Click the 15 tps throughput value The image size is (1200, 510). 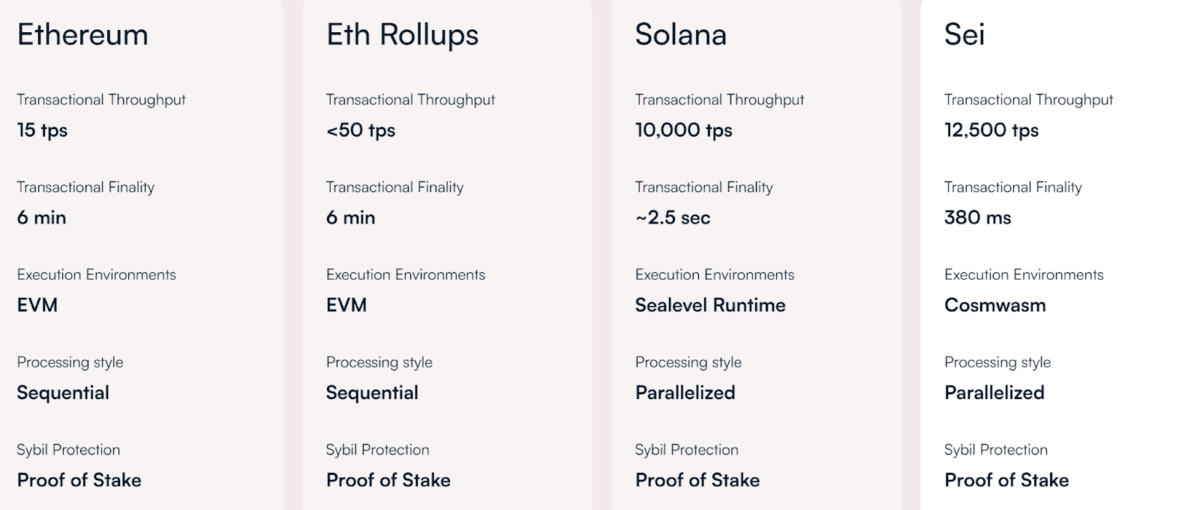[42, 131]
